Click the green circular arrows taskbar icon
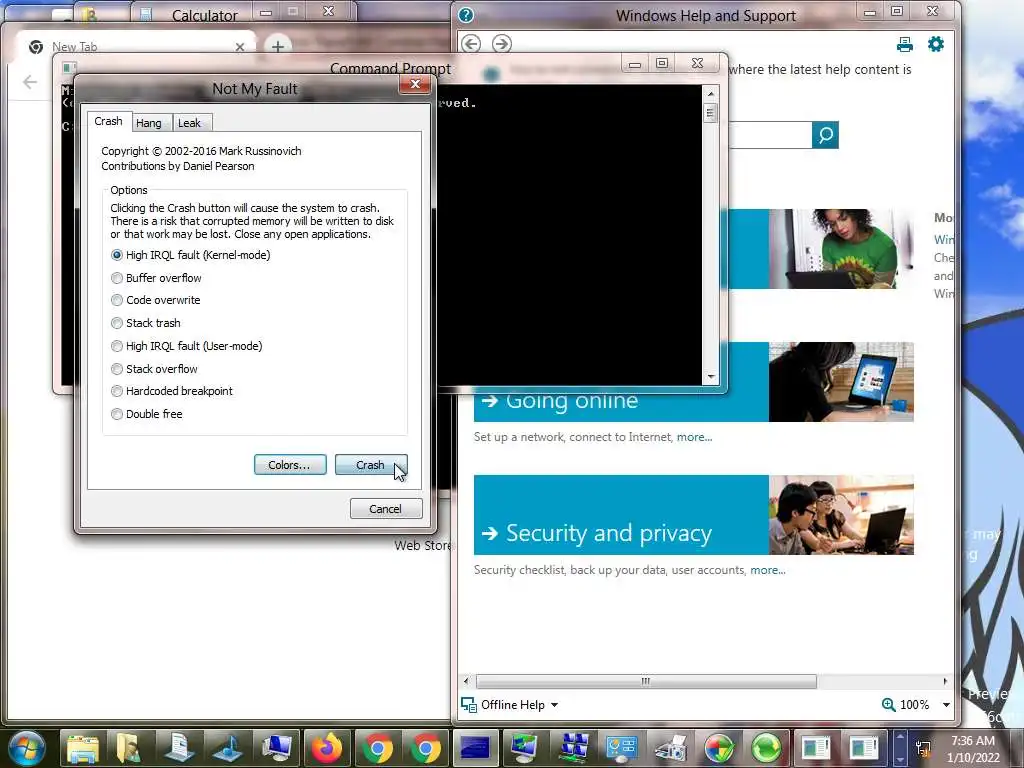1024x768 pixels. click(x=767, y=748)
